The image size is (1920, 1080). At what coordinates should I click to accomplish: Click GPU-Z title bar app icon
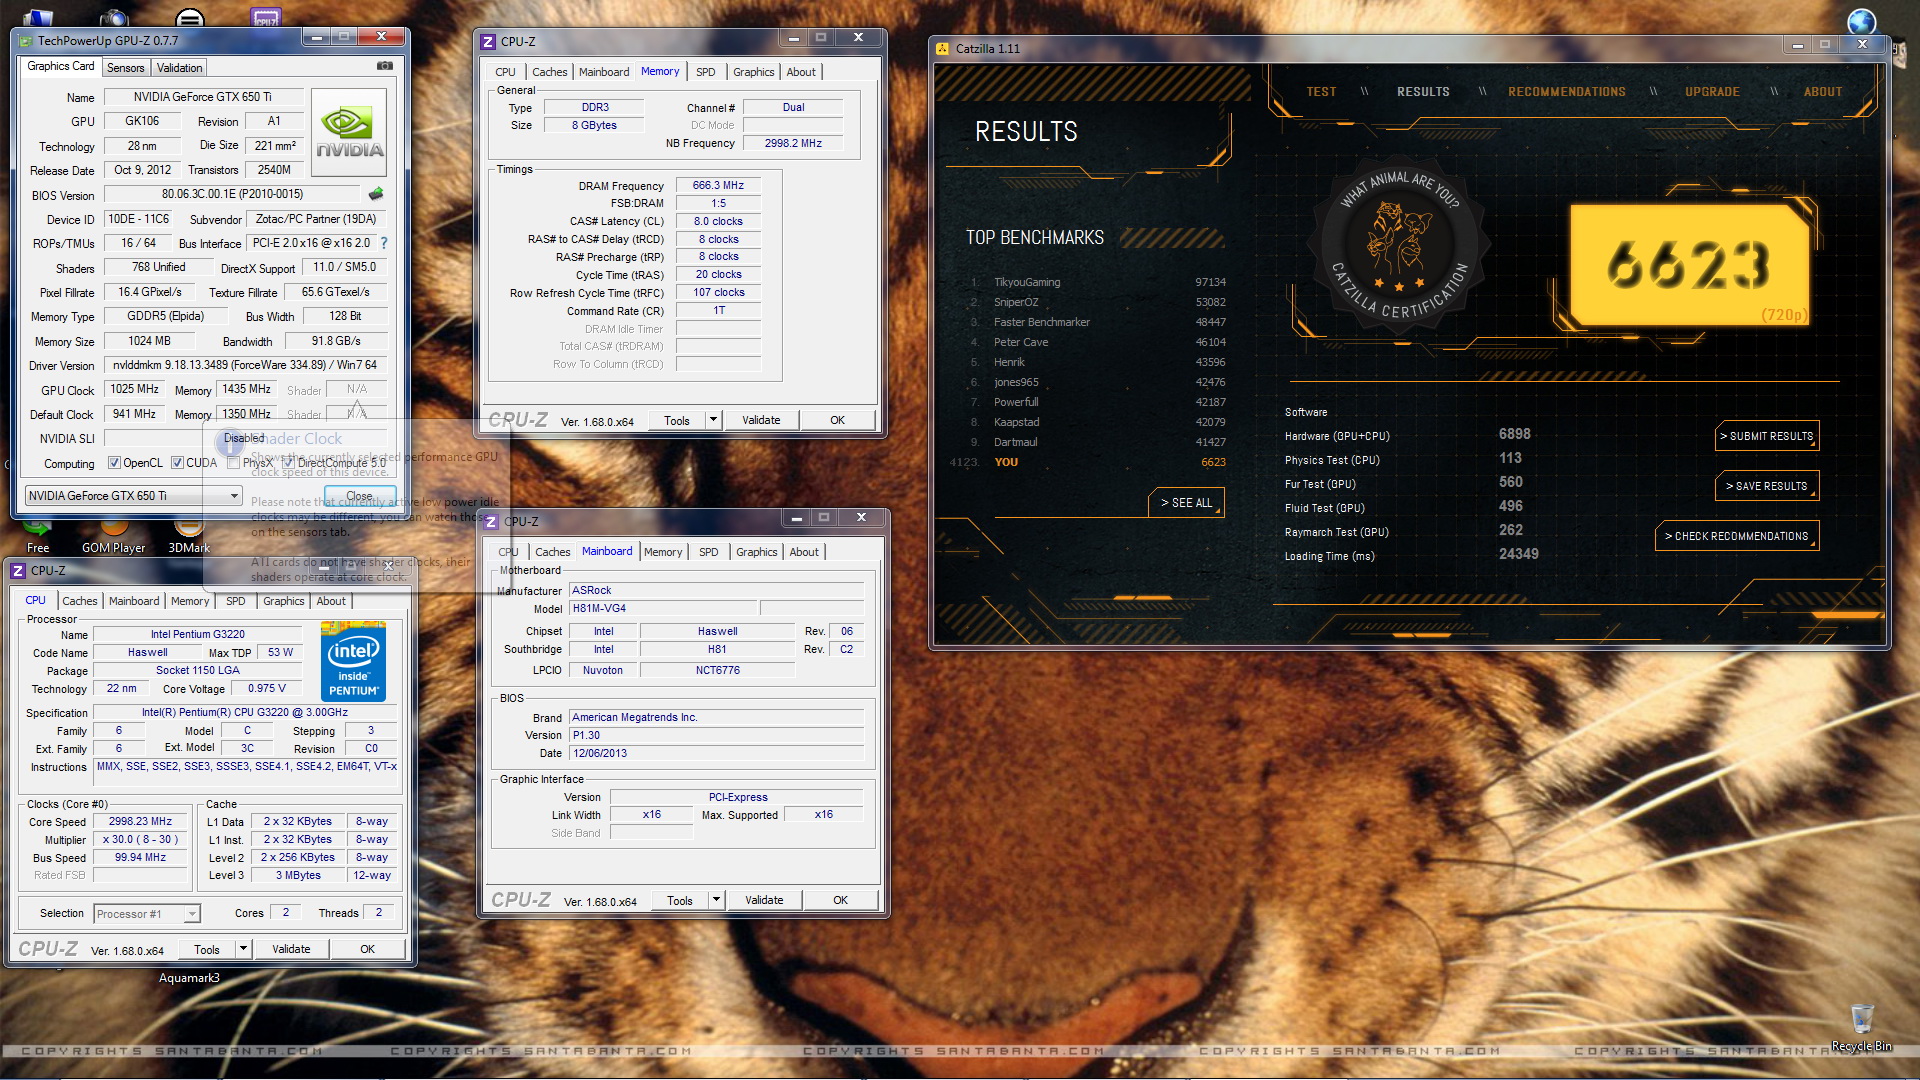point(26,41)
